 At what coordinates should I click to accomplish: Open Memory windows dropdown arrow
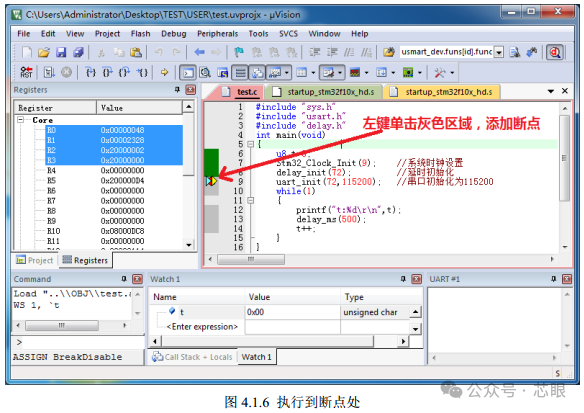(x=313, y=73)
